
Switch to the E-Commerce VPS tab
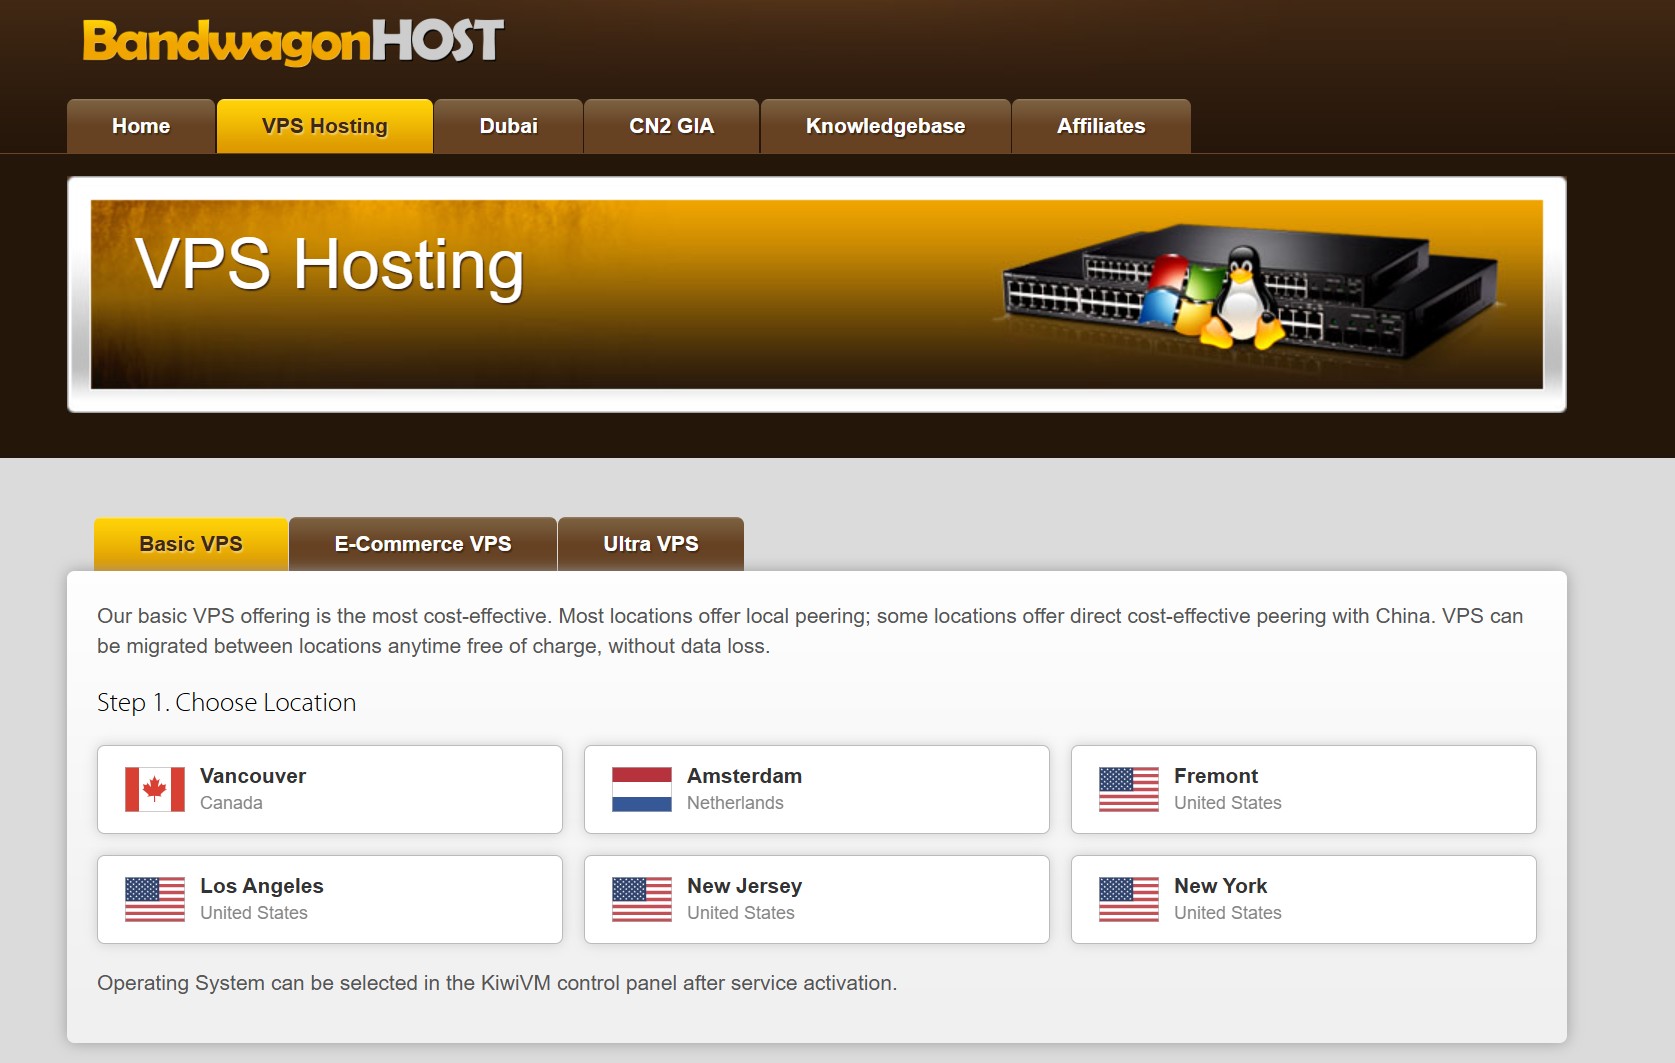coord(422,544)
